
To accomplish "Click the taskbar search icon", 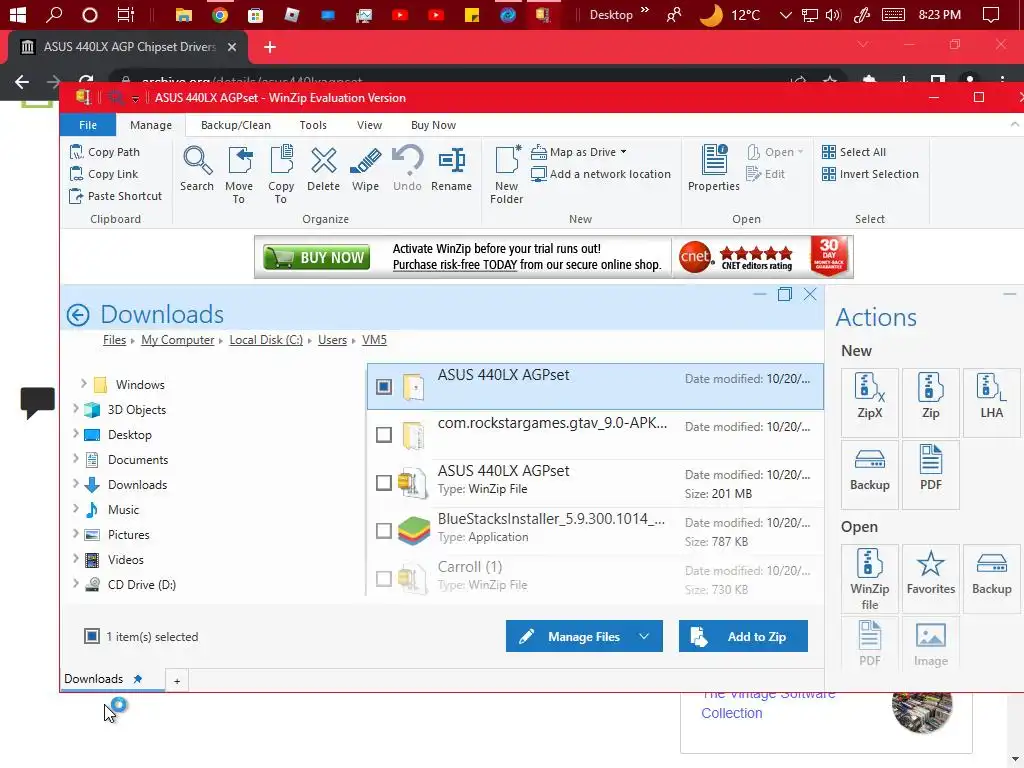I will pos(54,15).
